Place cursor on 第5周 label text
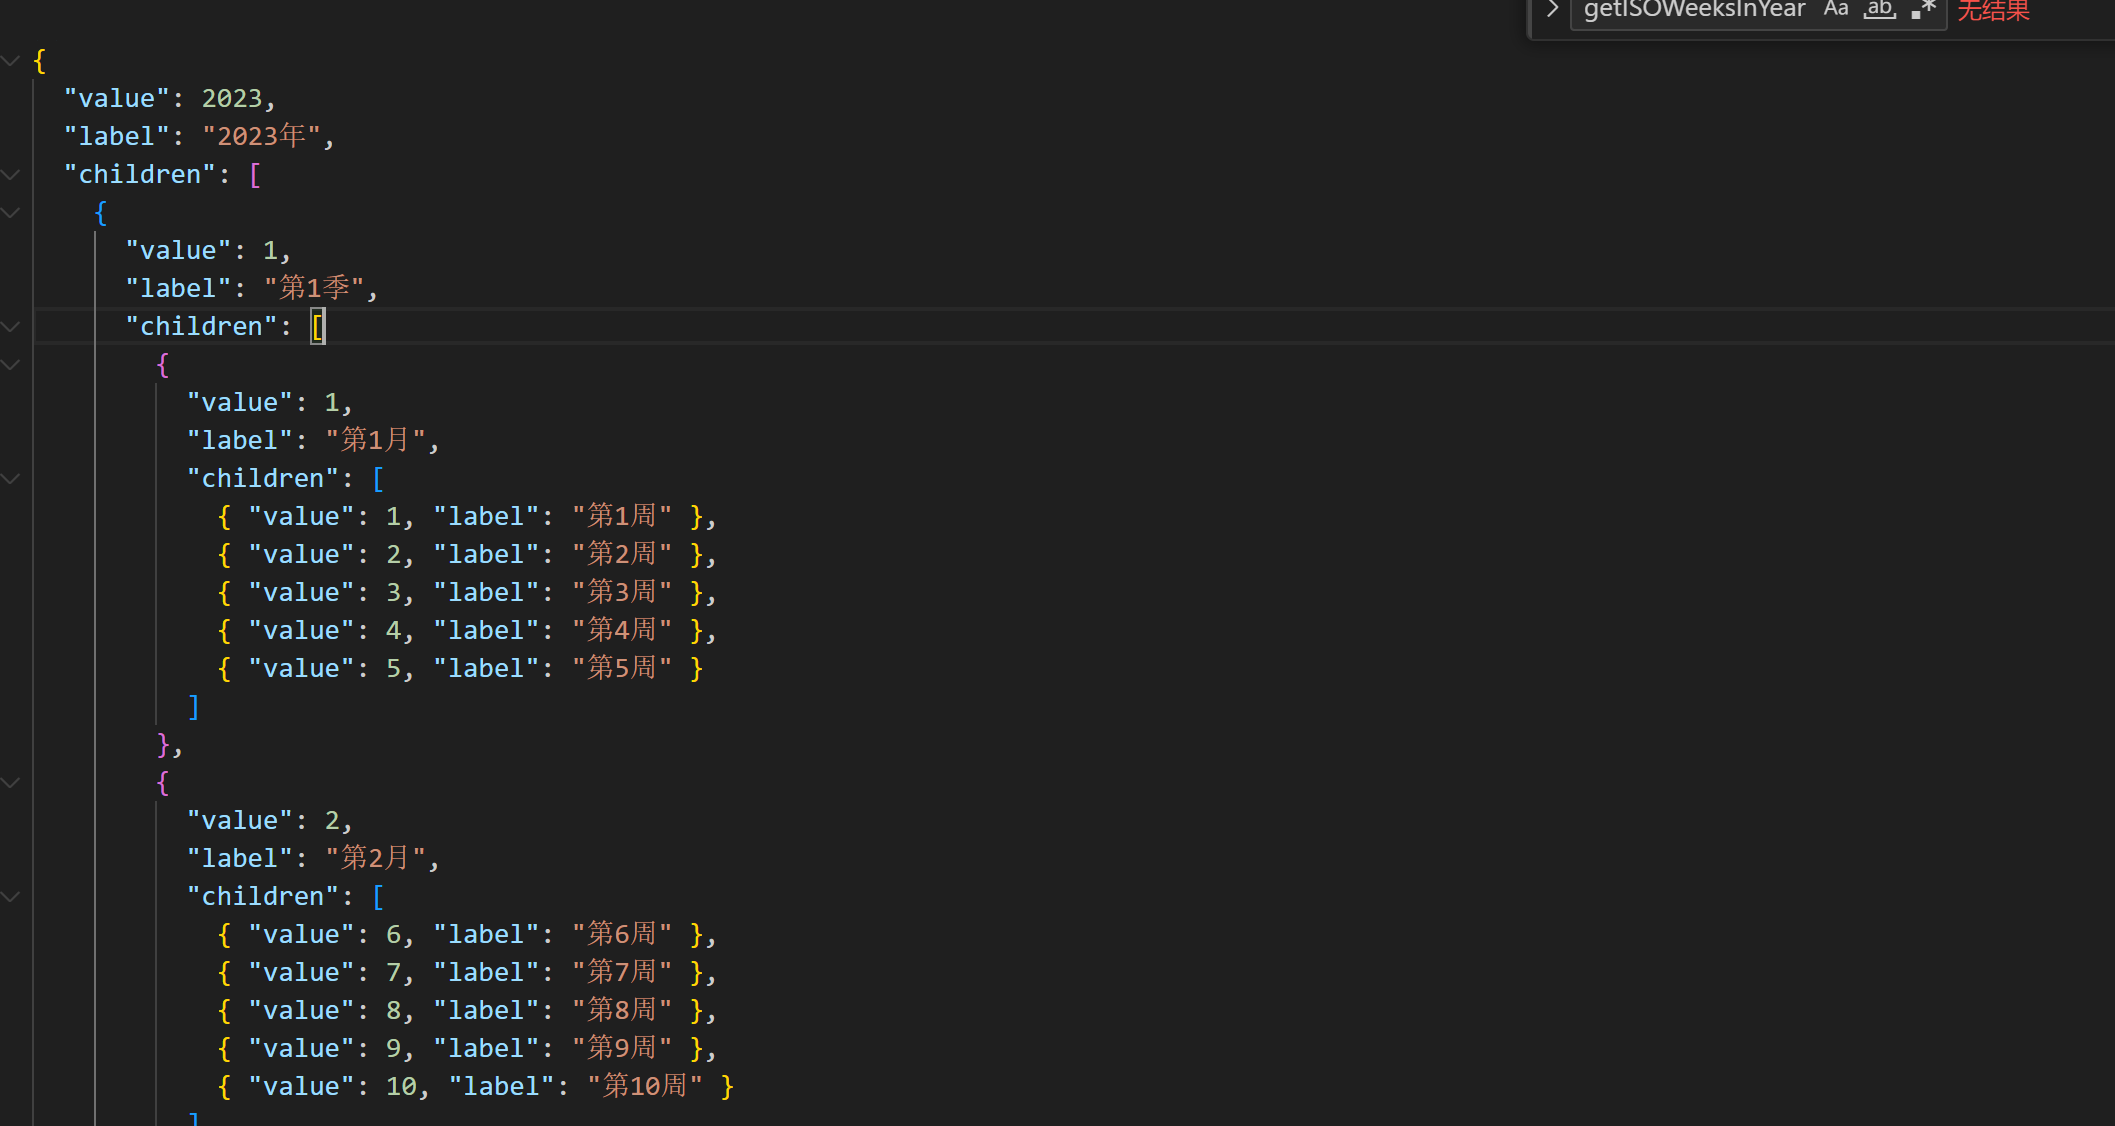2115x1126 pixels. 622,668
